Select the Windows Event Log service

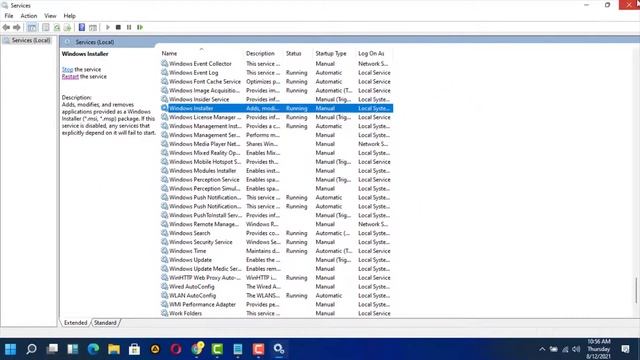coord(276,73)
